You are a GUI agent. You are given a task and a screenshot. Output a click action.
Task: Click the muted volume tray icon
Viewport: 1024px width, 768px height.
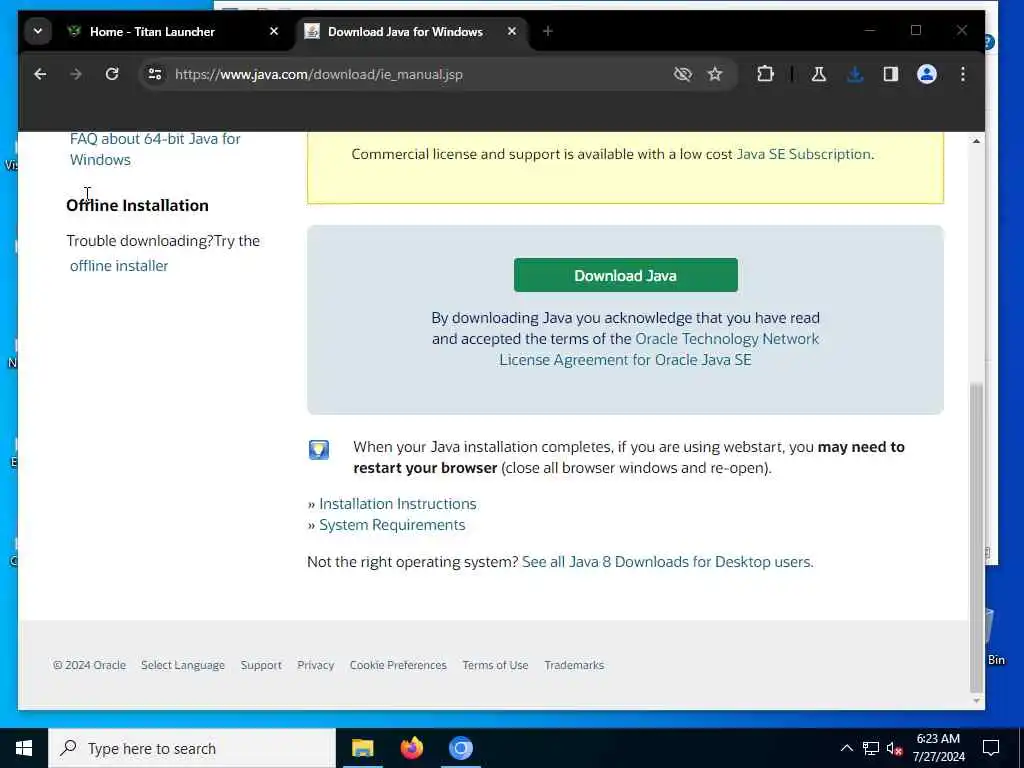tap(895, 749)
